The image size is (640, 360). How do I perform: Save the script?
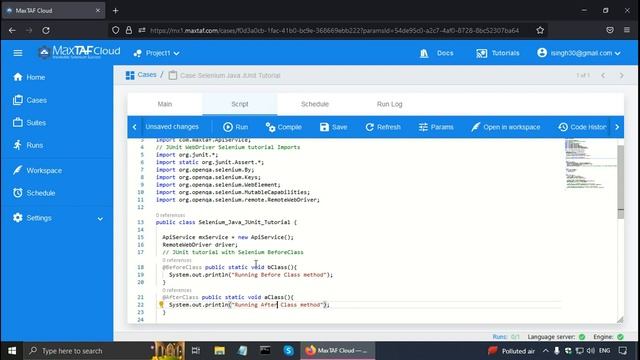tap(333, 127)
